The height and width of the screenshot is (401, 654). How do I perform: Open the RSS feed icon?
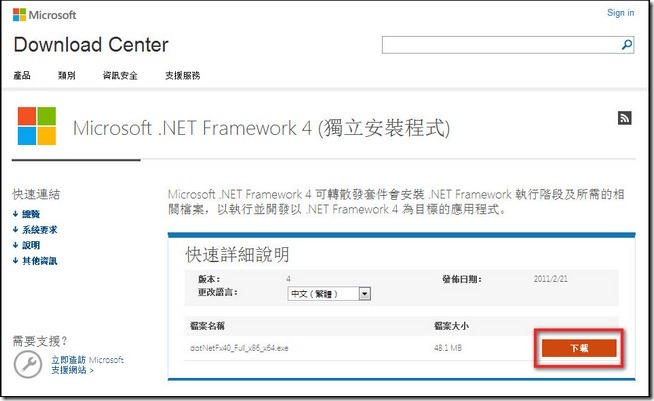pyautogui.click(x=624, y=118)
